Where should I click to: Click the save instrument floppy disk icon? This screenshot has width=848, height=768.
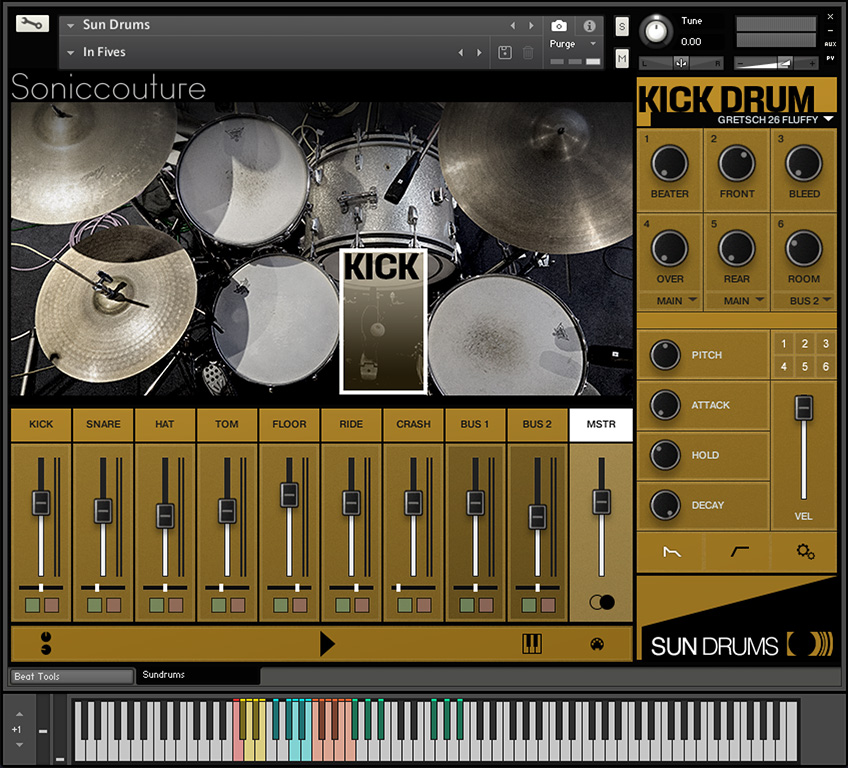click(x=505, y=52)
